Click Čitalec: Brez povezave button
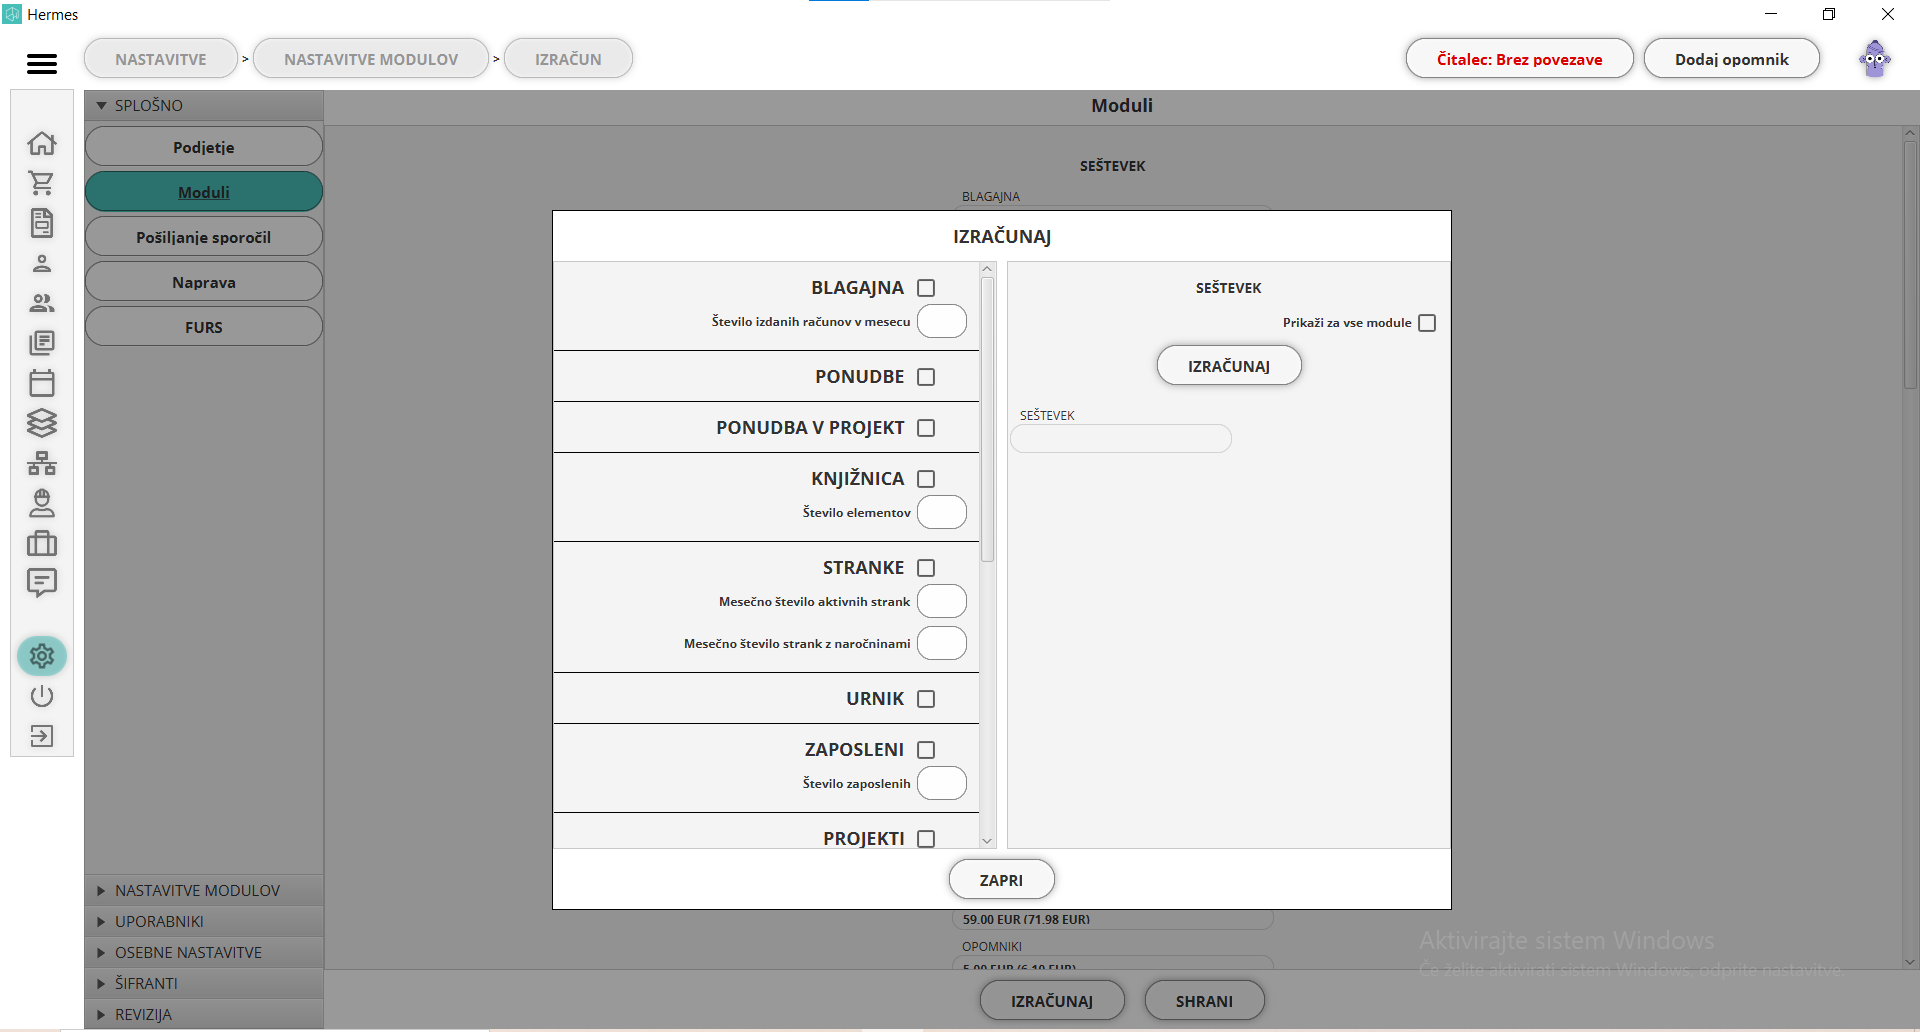1920x1032 pixels. pos(1519,59)
